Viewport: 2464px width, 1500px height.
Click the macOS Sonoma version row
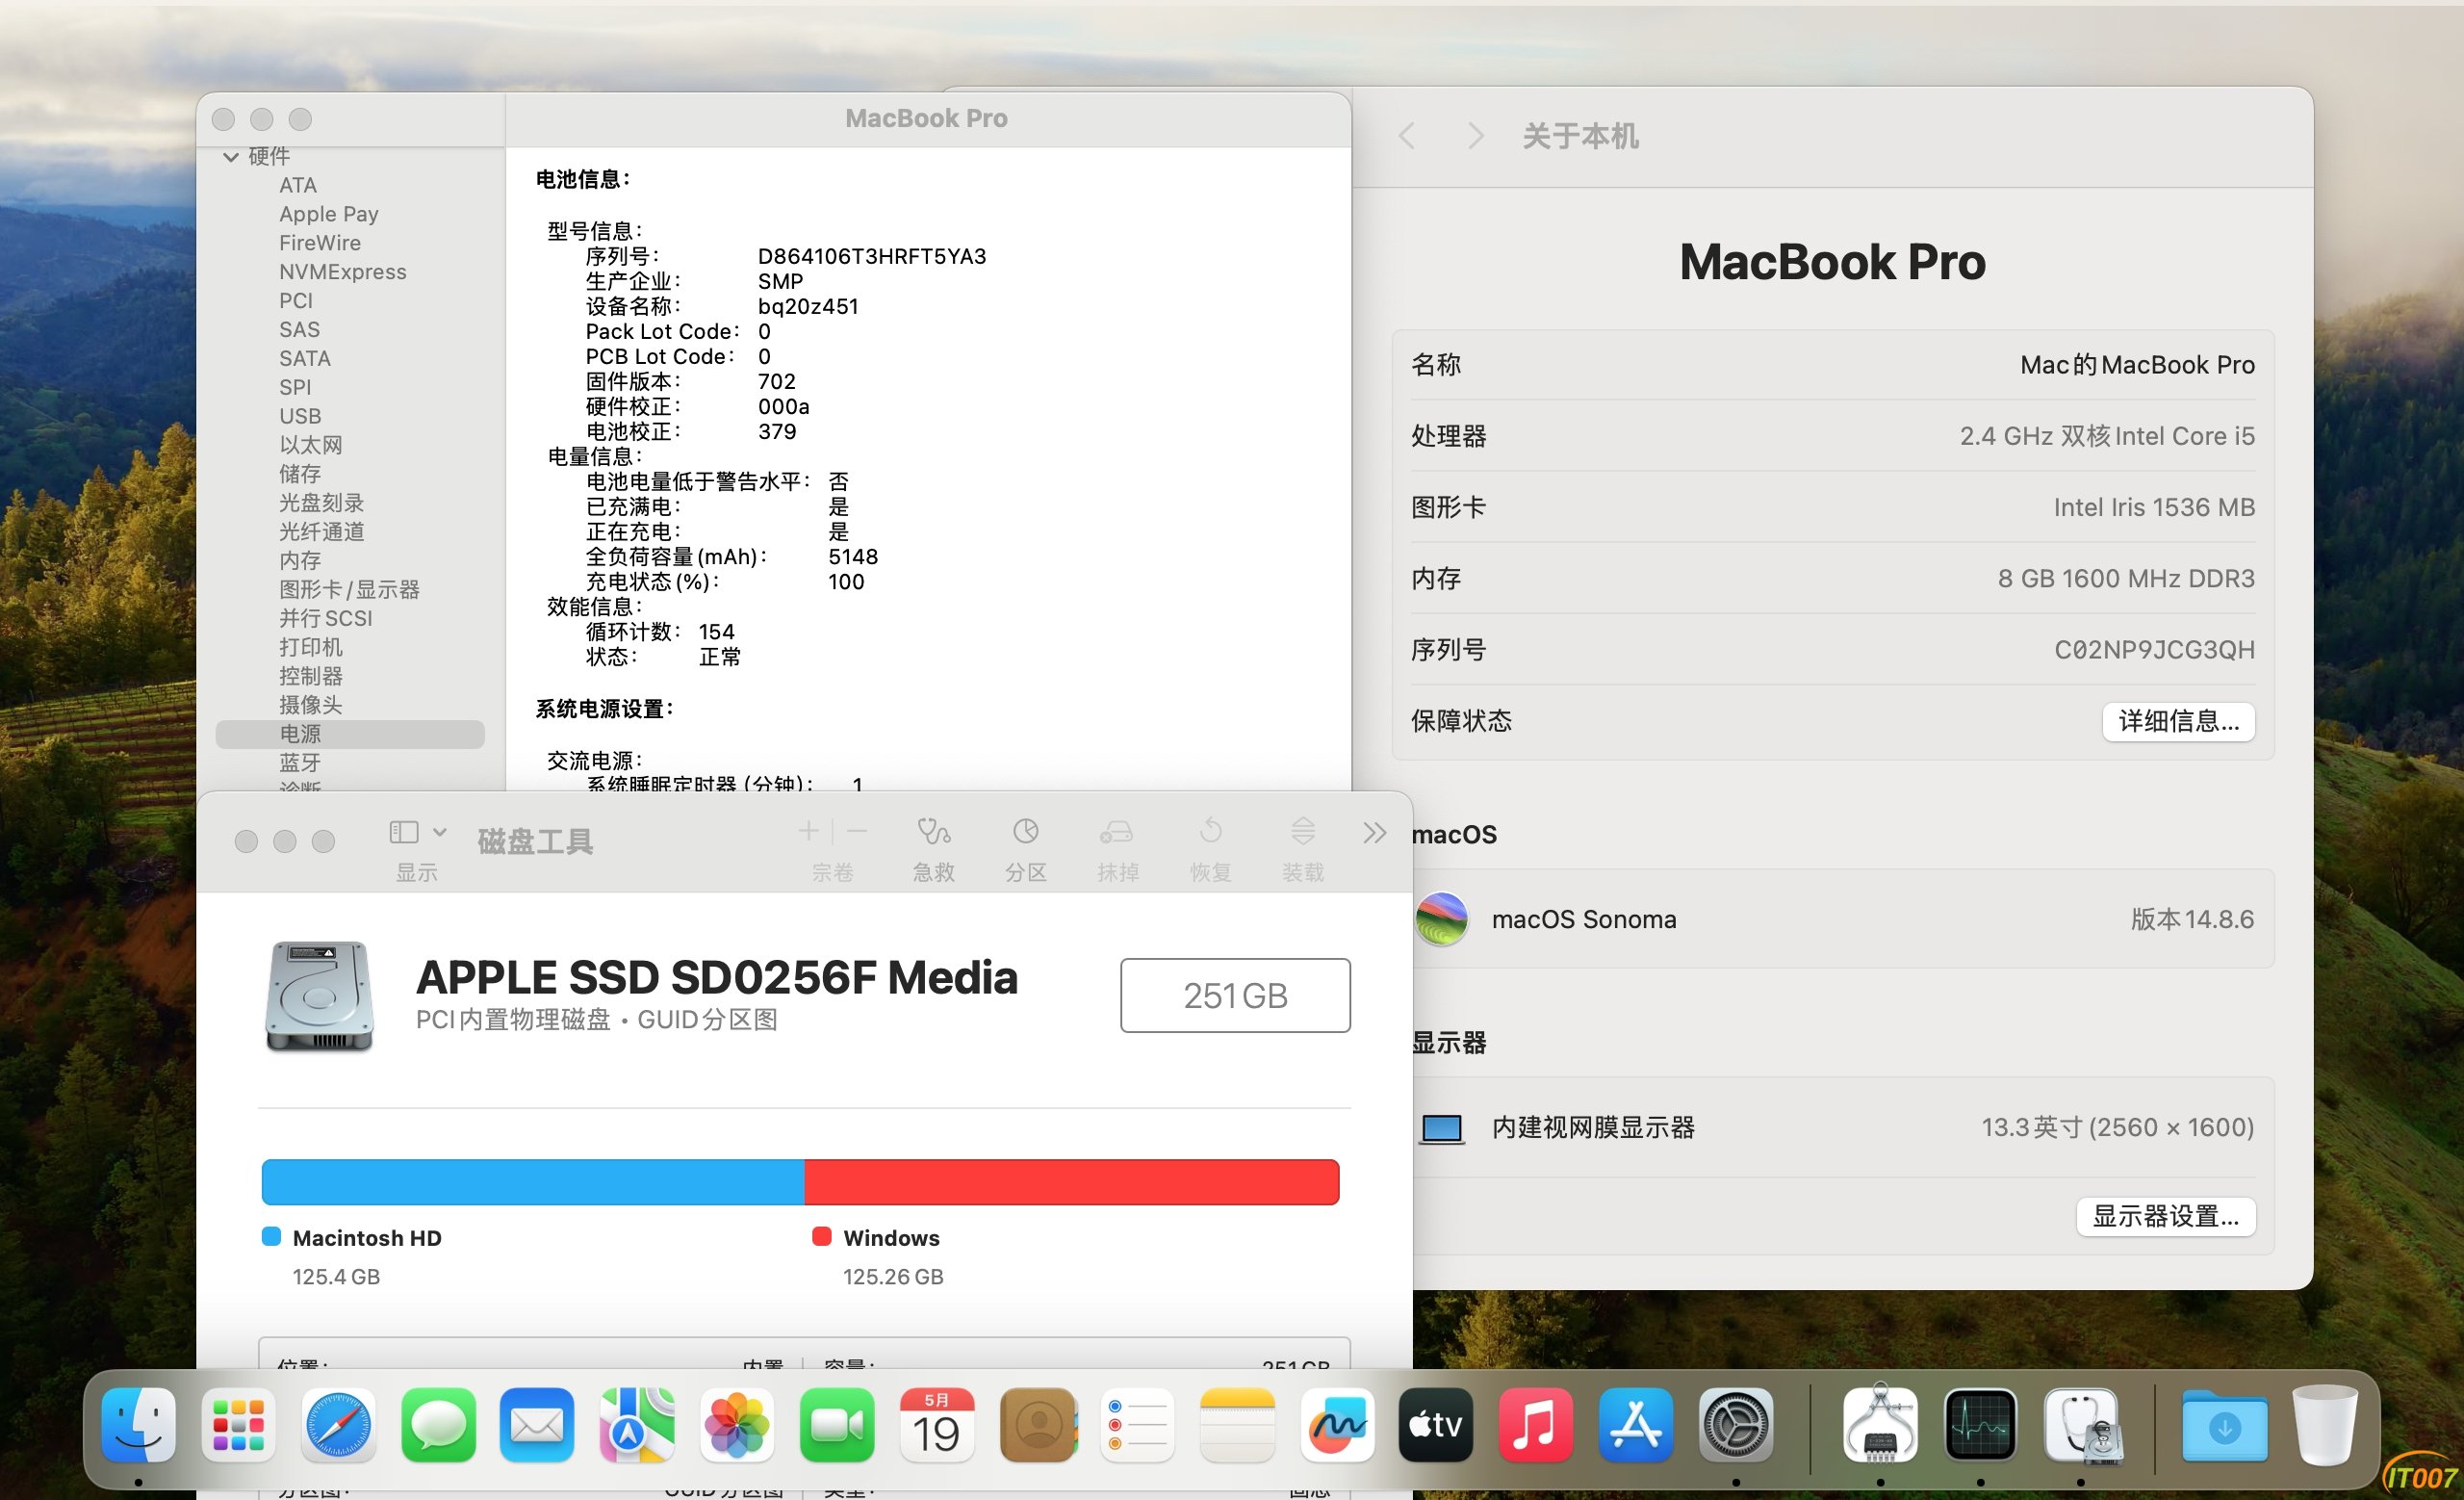pyautogui.click(x=1834, y=919)
